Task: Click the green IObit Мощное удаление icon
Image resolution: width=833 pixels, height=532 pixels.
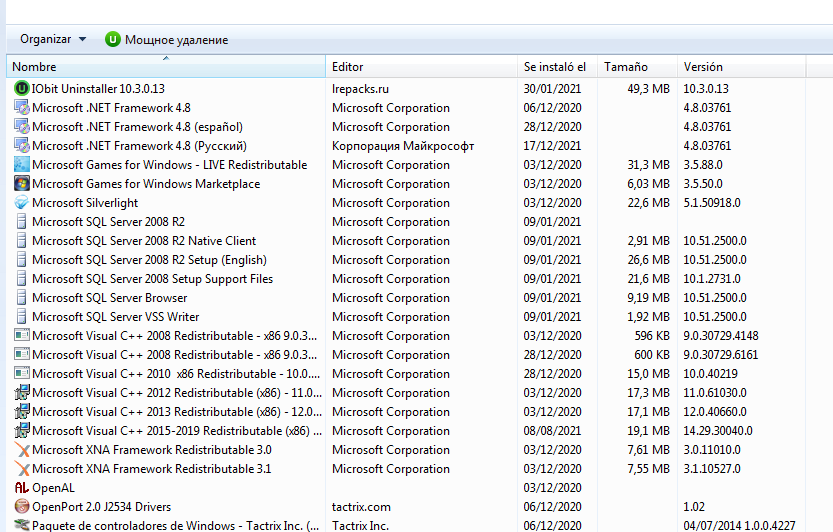Action: coord(113,39)
